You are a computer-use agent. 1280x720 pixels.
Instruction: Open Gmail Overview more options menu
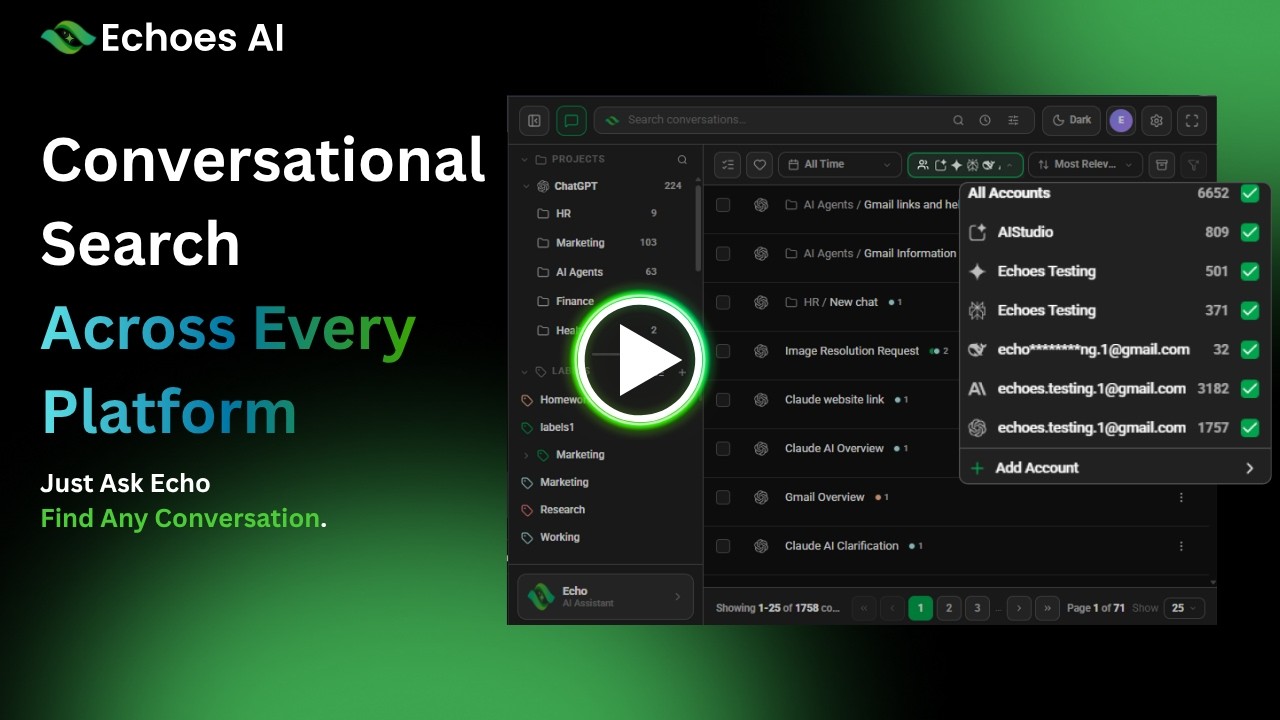(1181, 497)
